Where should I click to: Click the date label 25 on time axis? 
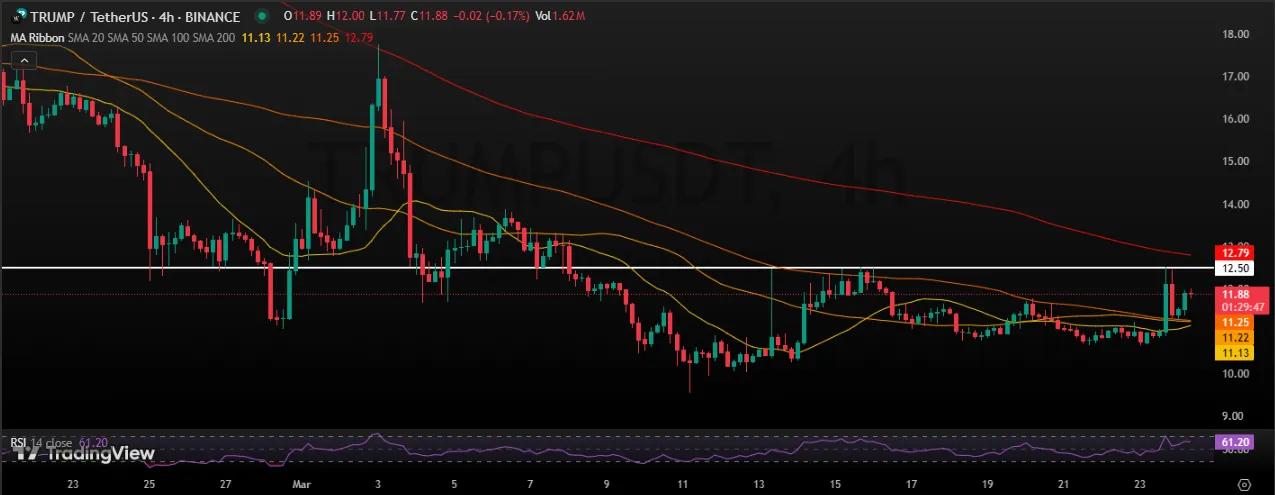150,482
